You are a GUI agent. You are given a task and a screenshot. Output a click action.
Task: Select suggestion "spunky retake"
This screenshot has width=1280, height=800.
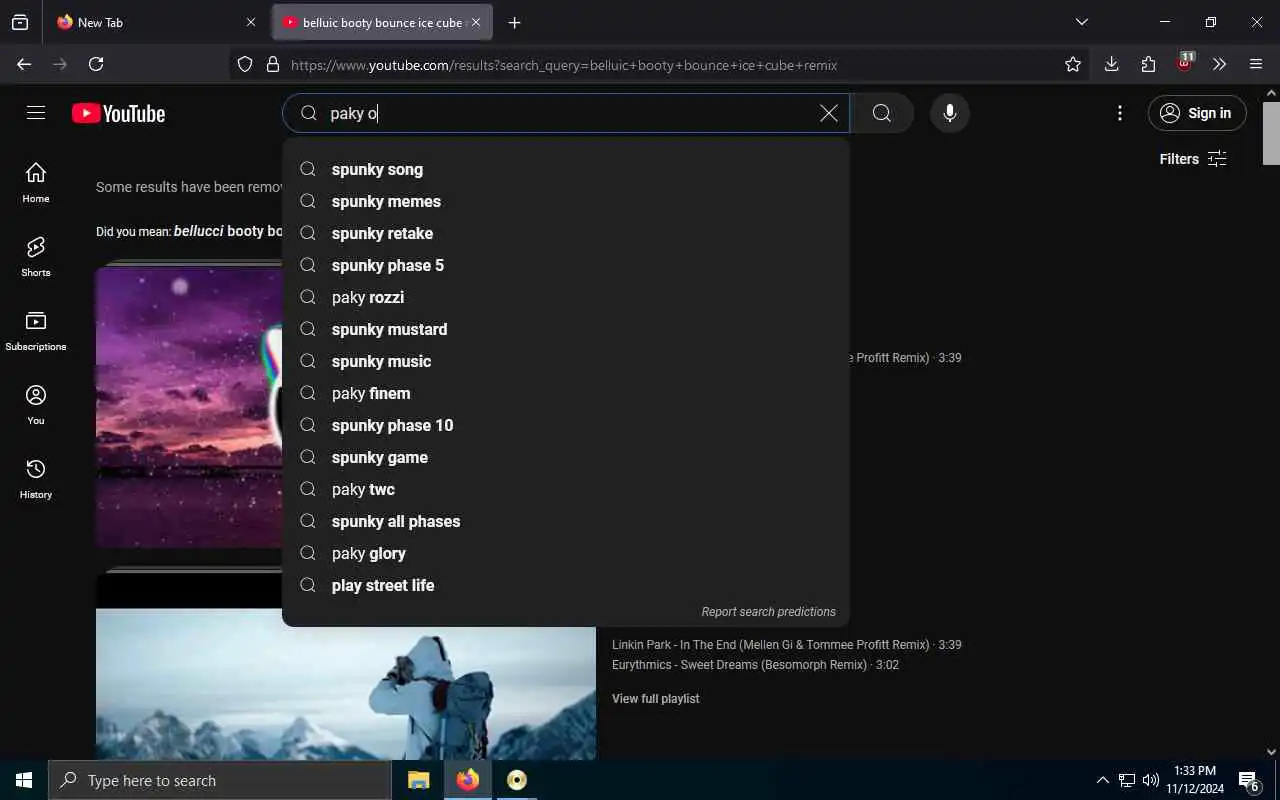pyautogui.click(x=566, y=233)
